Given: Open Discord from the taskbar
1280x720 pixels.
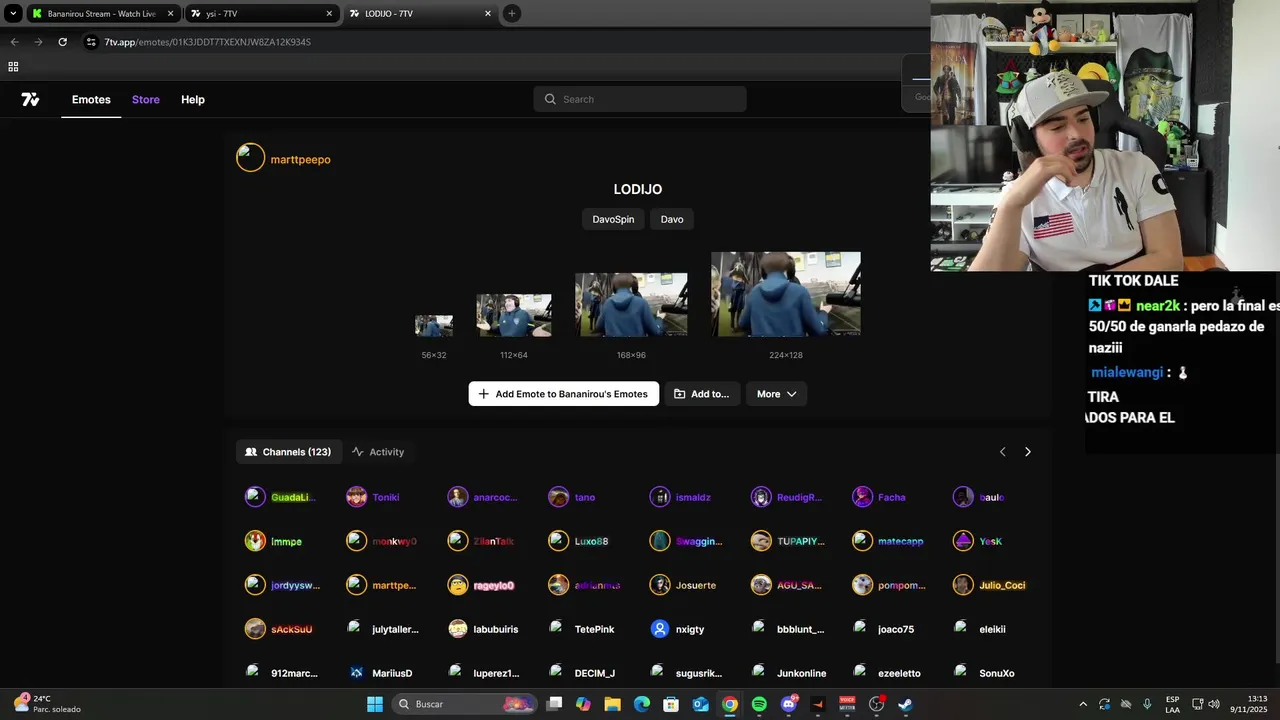Looking at the screenshot, I should coord(788,704).
